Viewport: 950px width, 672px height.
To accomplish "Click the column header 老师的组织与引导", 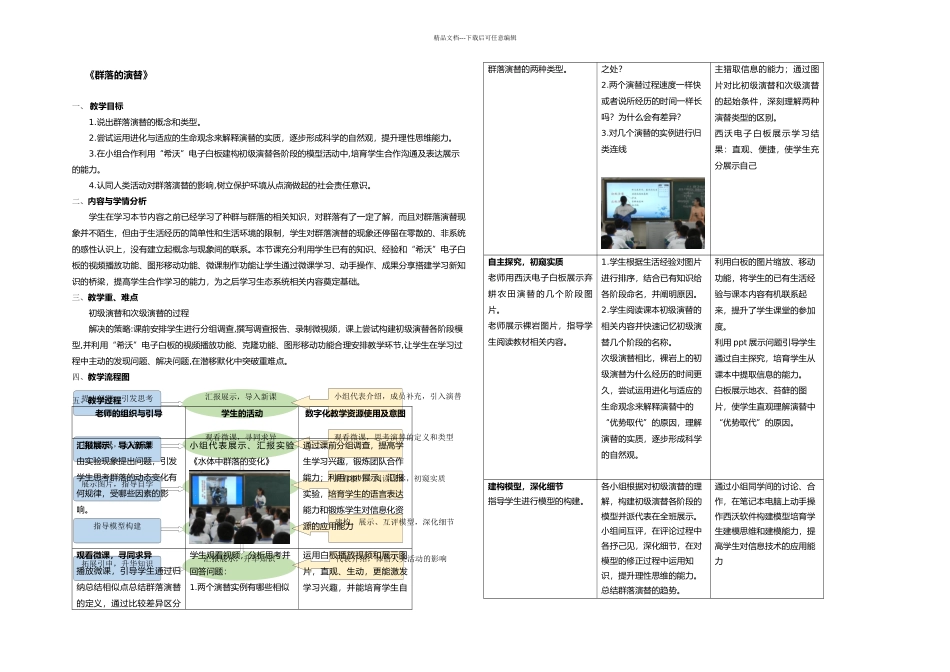I will [128, 413].
